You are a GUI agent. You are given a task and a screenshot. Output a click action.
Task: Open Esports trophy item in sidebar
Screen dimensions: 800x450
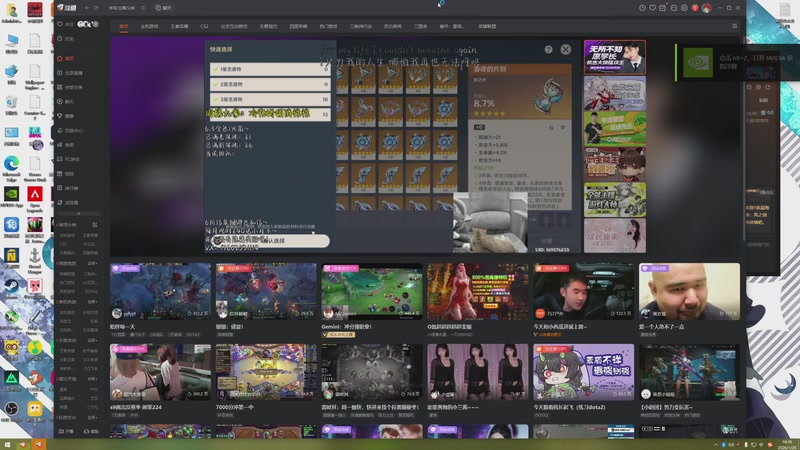(66, 116)
